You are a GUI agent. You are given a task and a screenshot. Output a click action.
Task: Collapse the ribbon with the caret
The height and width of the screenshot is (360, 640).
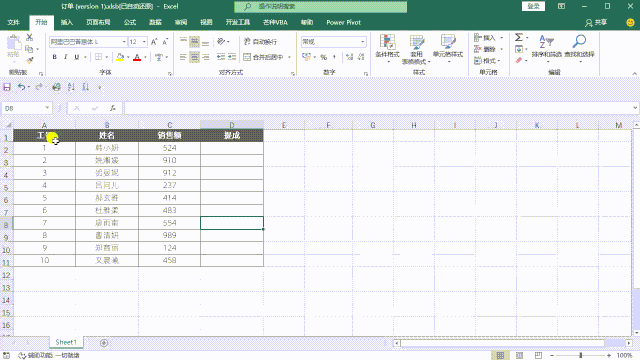tap(634, 73)
